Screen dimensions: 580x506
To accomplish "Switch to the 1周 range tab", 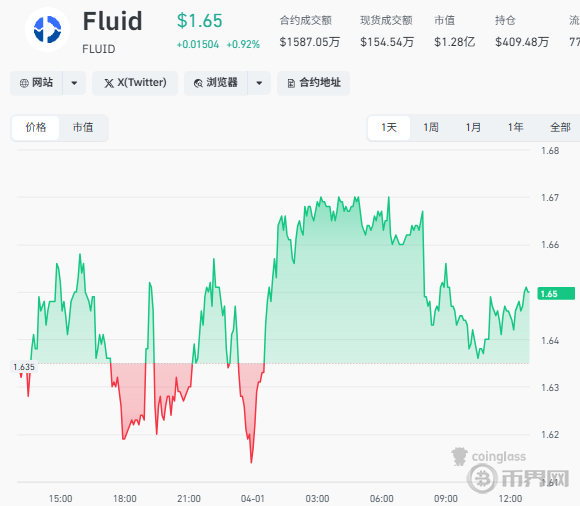I will click(431, 128).
